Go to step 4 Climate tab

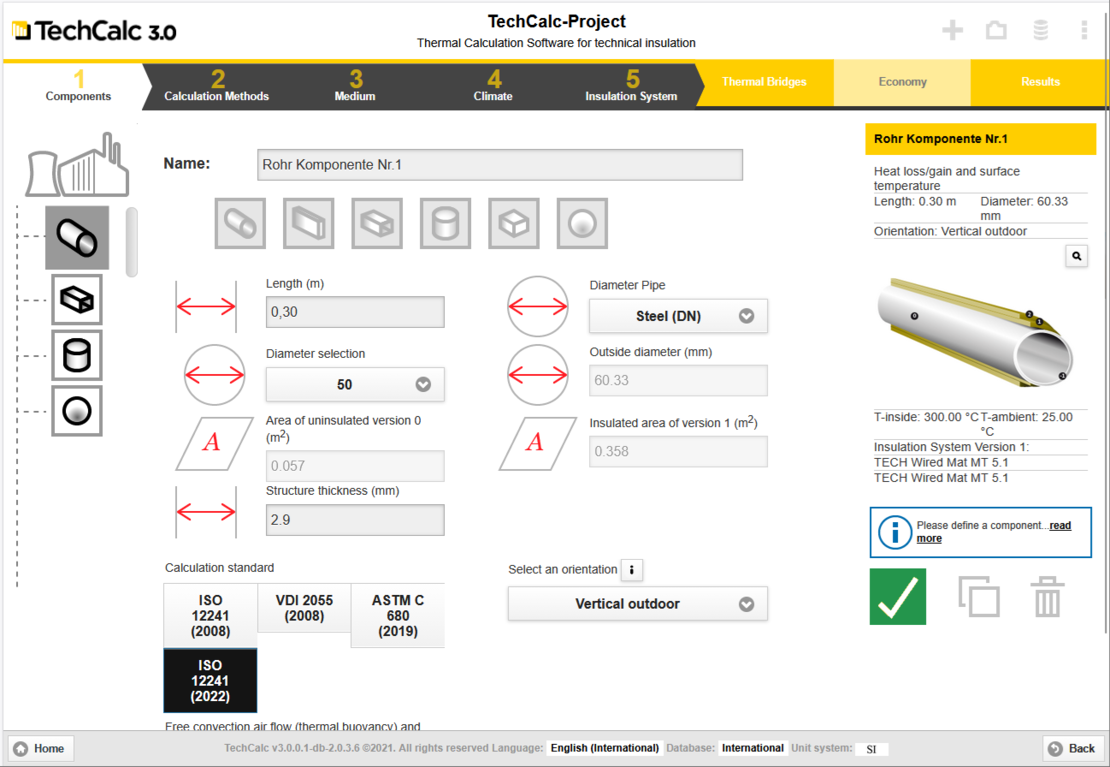point(493,86)
